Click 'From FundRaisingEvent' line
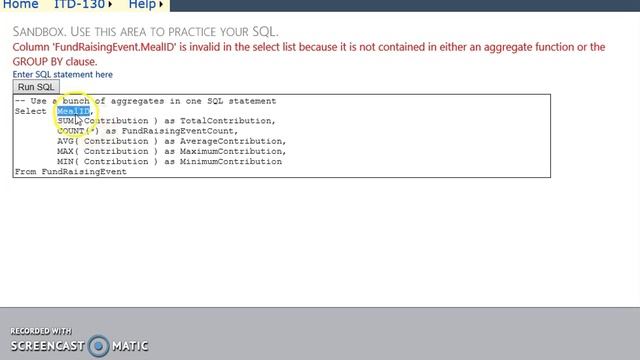 tap(71, 172)
